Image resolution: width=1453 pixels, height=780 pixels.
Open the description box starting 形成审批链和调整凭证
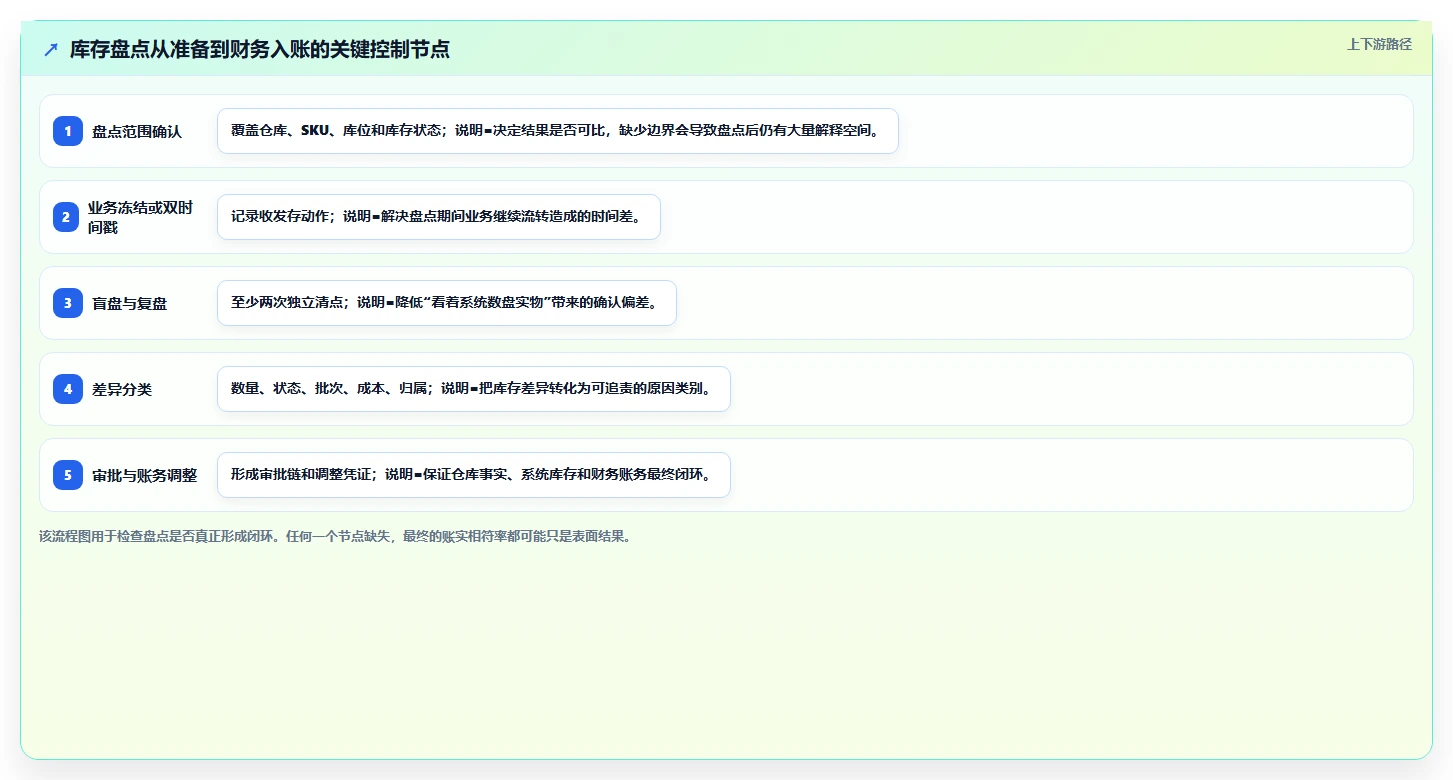point(474,475)
